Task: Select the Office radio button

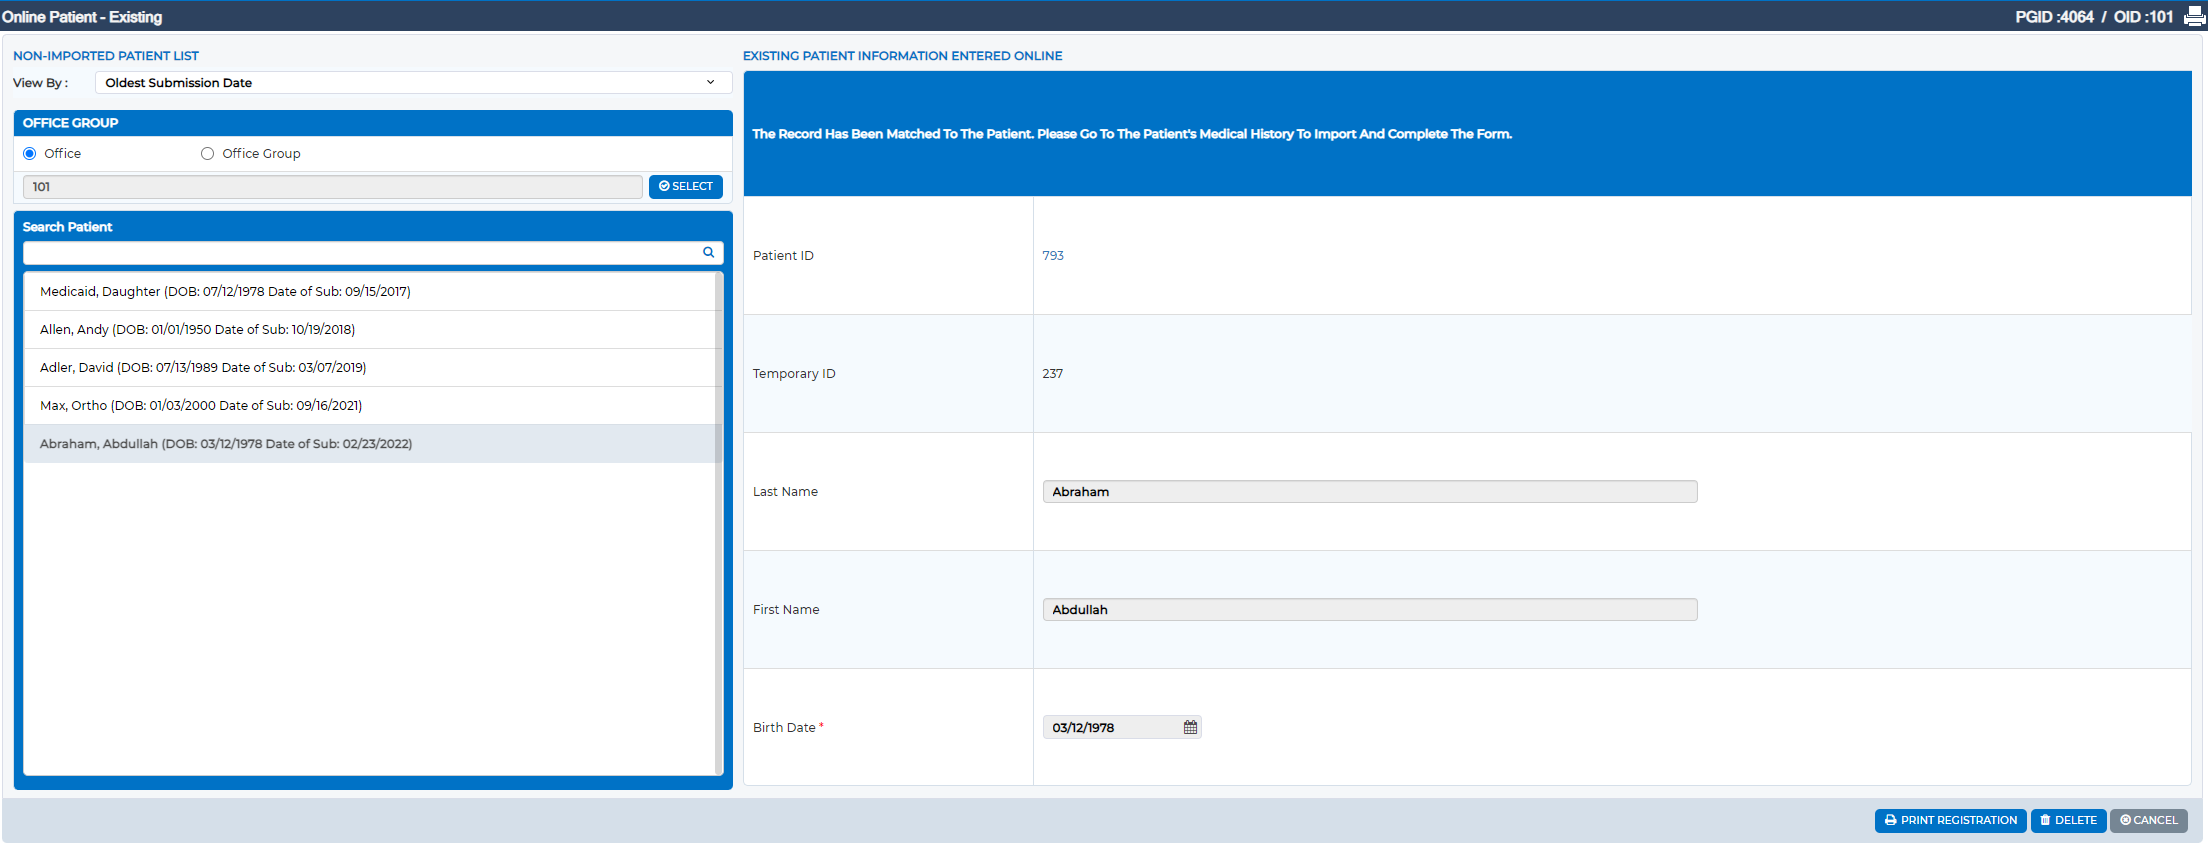Action: pos(30,153)
